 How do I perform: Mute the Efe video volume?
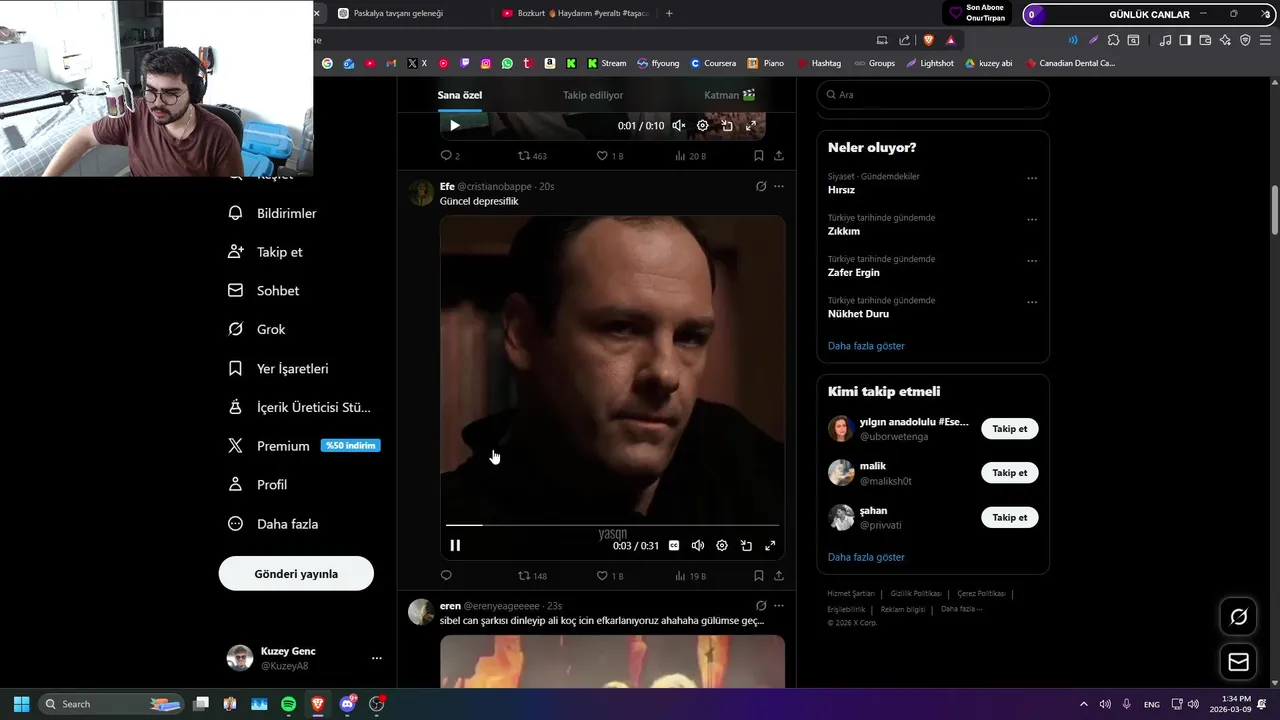(698, 545)
